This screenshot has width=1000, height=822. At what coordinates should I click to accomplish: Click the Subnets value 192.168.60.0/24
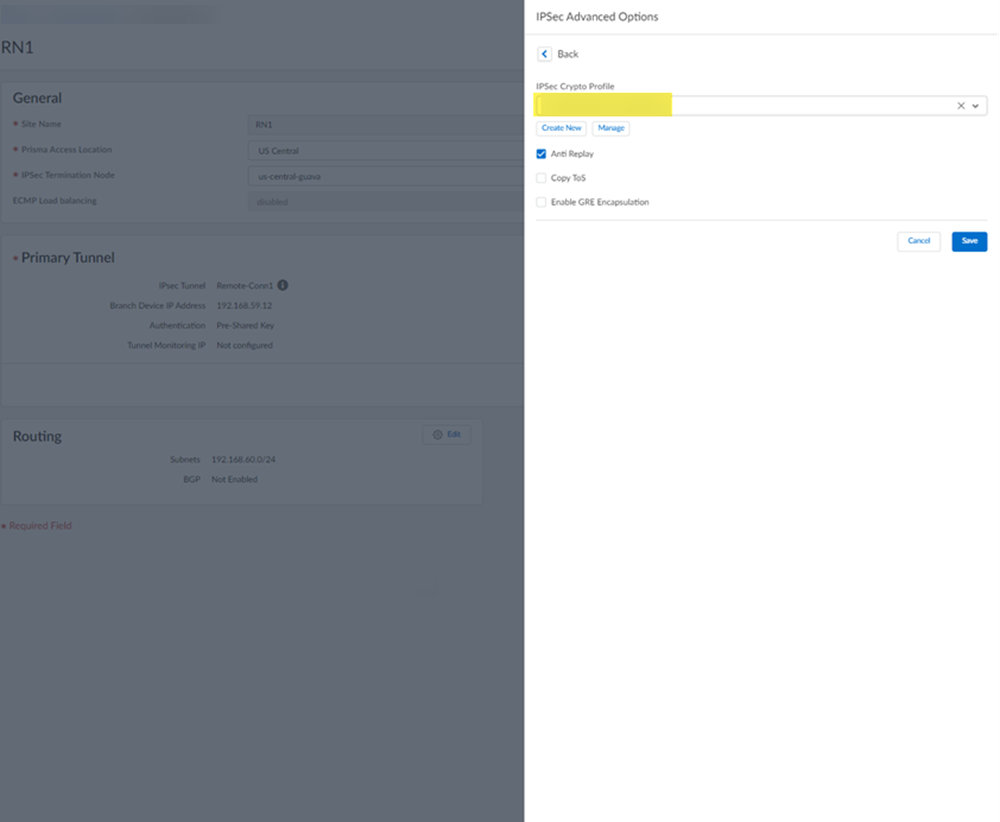click(244, 459)
